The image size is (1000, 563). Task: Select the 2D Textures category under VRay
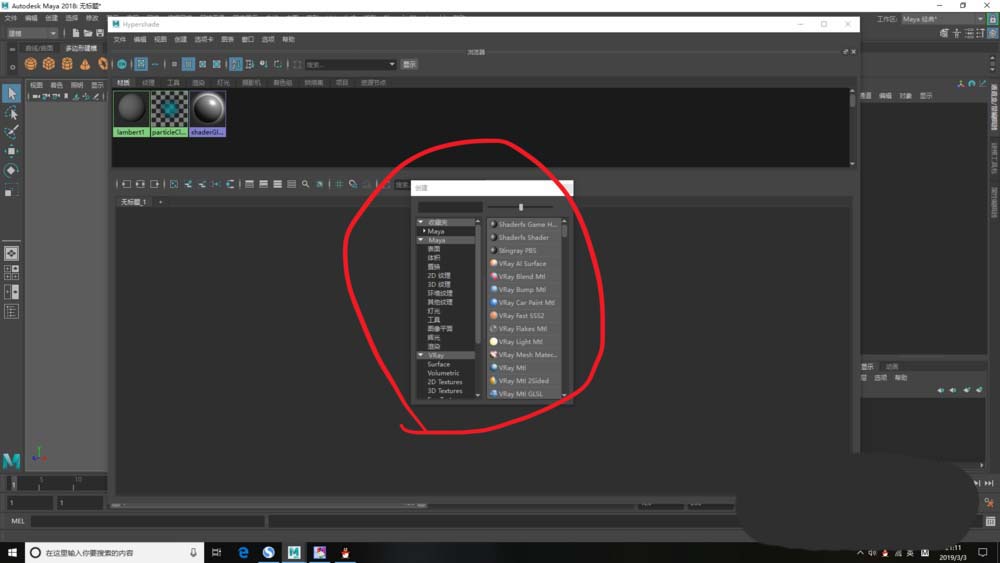pos(445,382)
